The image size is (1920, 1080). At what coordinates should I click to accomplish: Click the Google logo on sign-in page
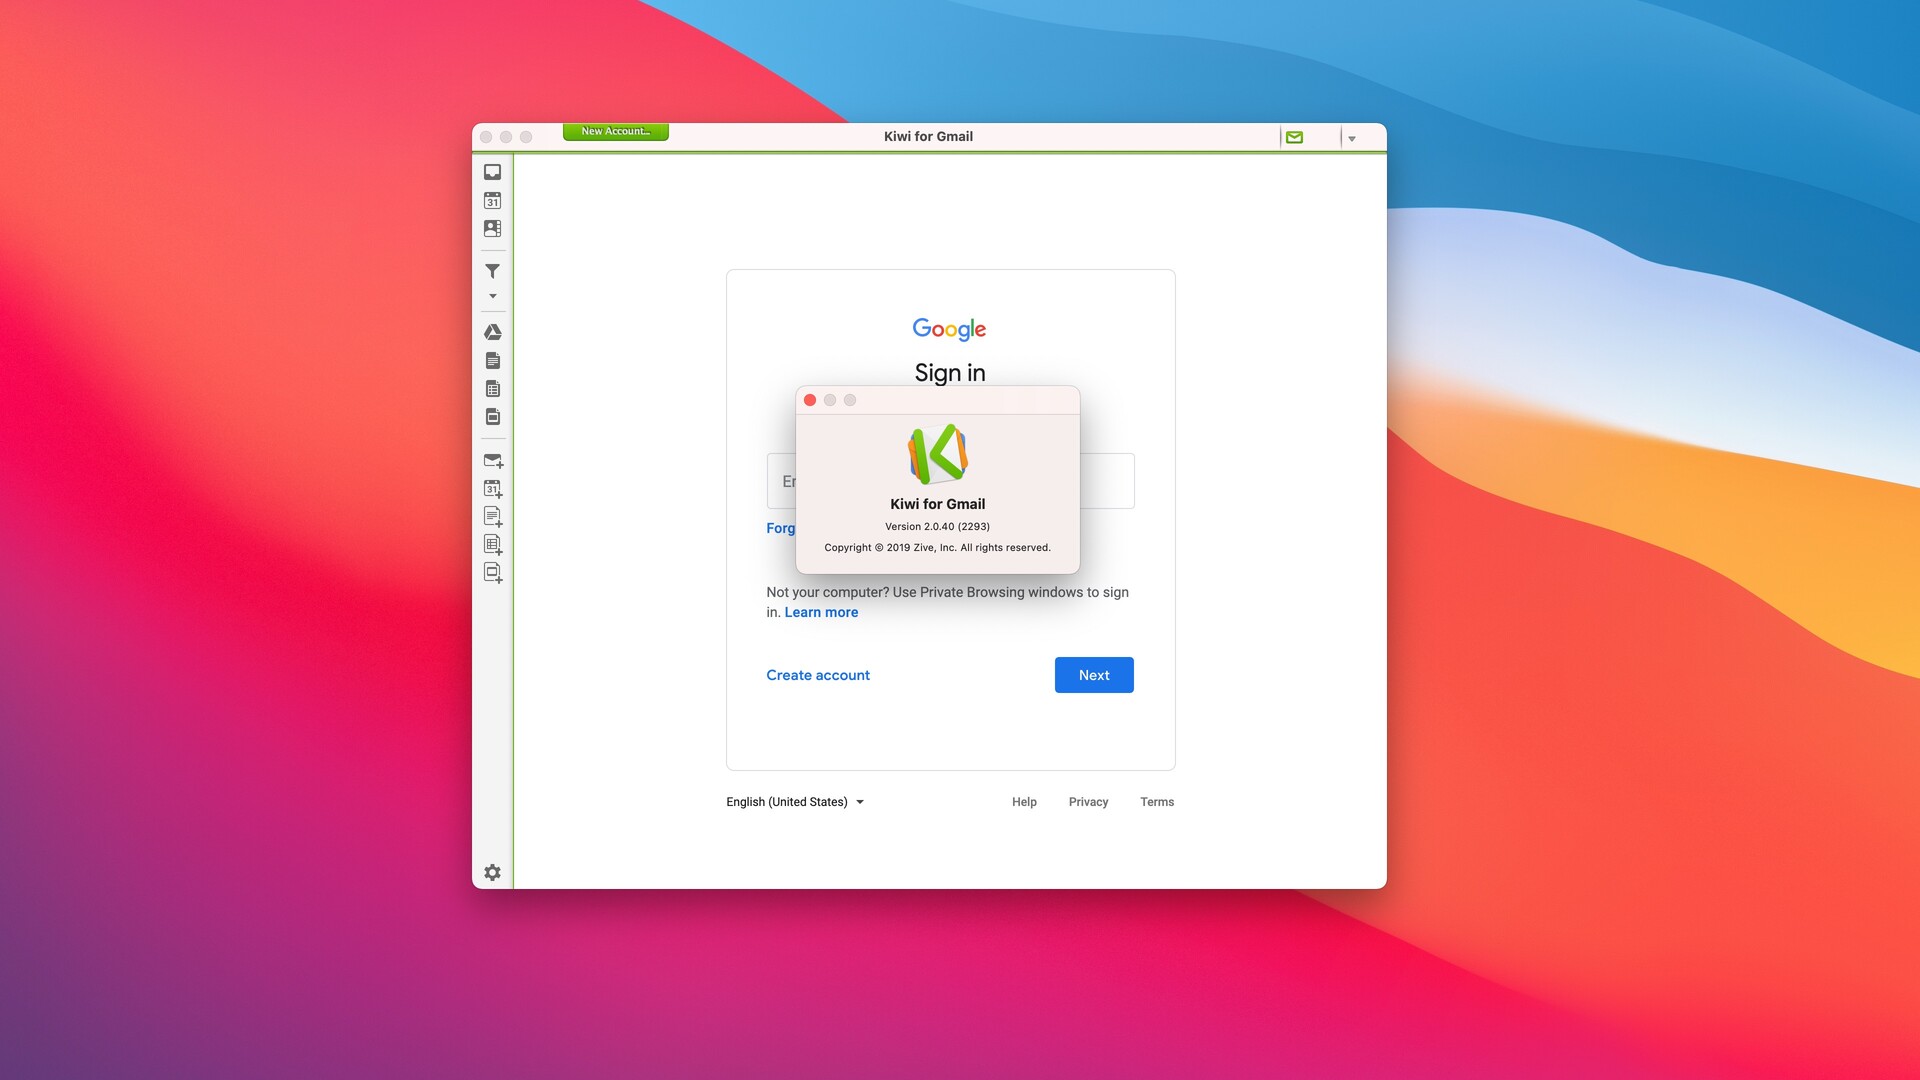949,329
